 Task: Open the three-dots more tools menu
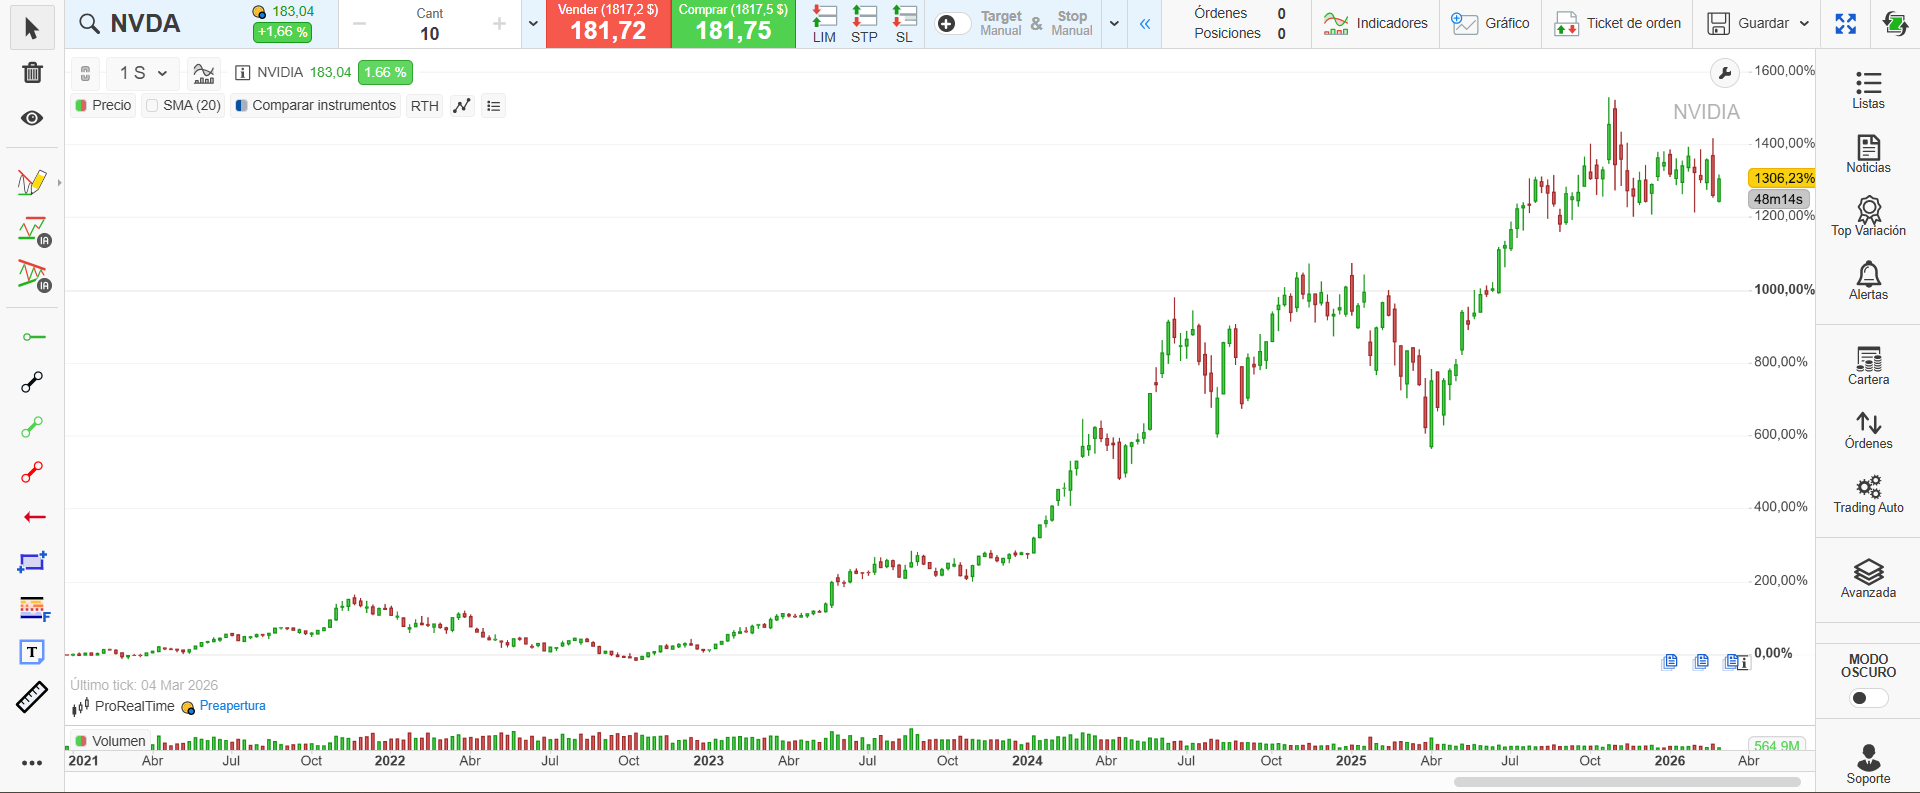point(32,763)
